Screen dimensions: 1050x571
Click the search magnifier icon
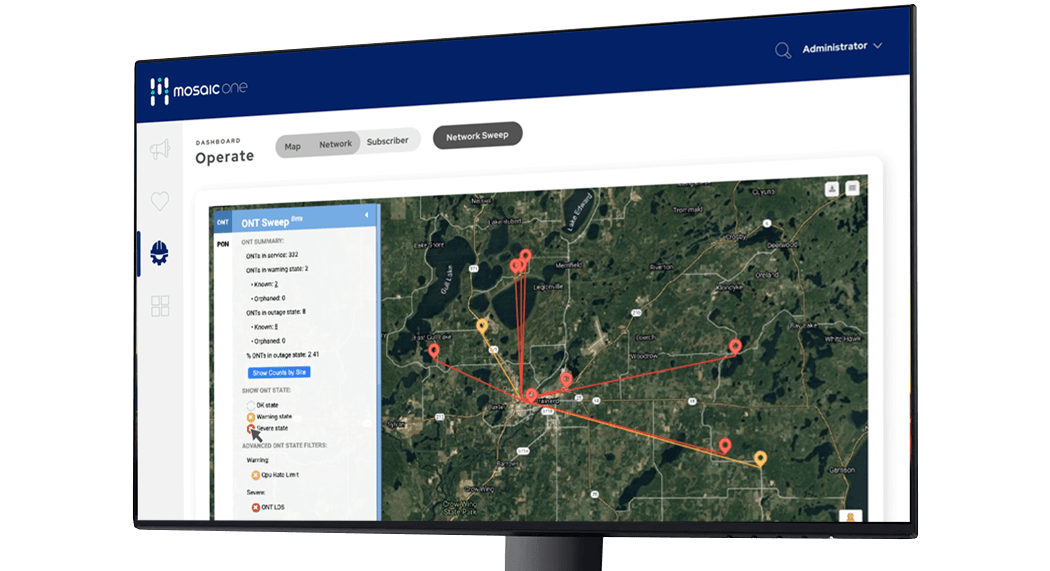tap(783, 50)
